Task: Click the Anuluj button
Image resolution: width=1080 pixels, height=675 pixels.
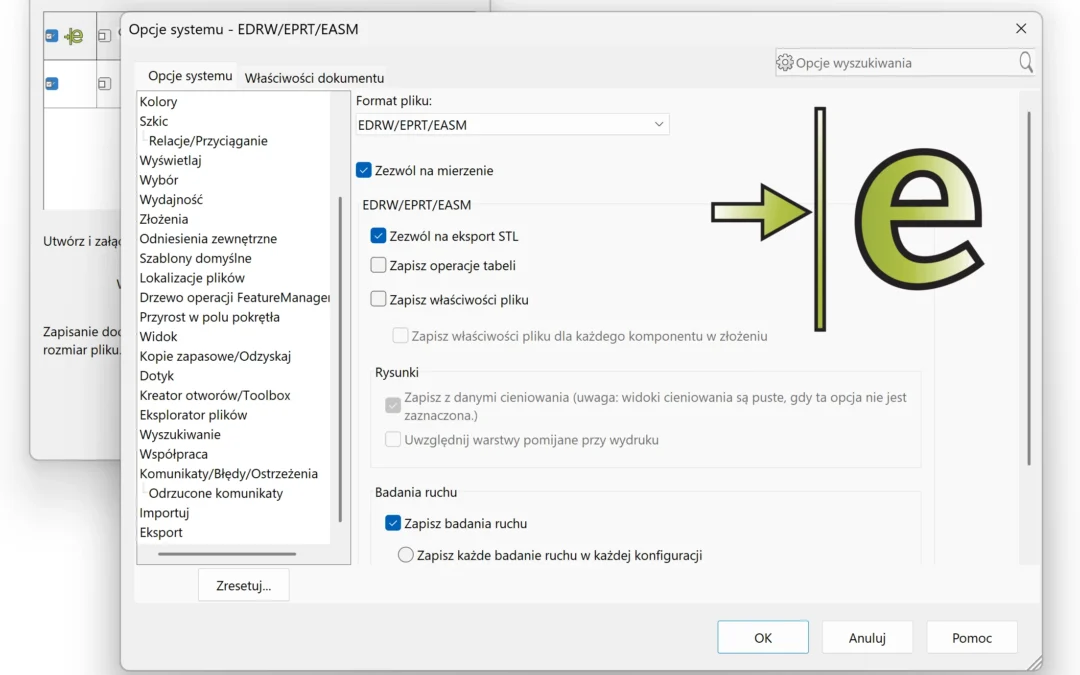Action: 867,637
